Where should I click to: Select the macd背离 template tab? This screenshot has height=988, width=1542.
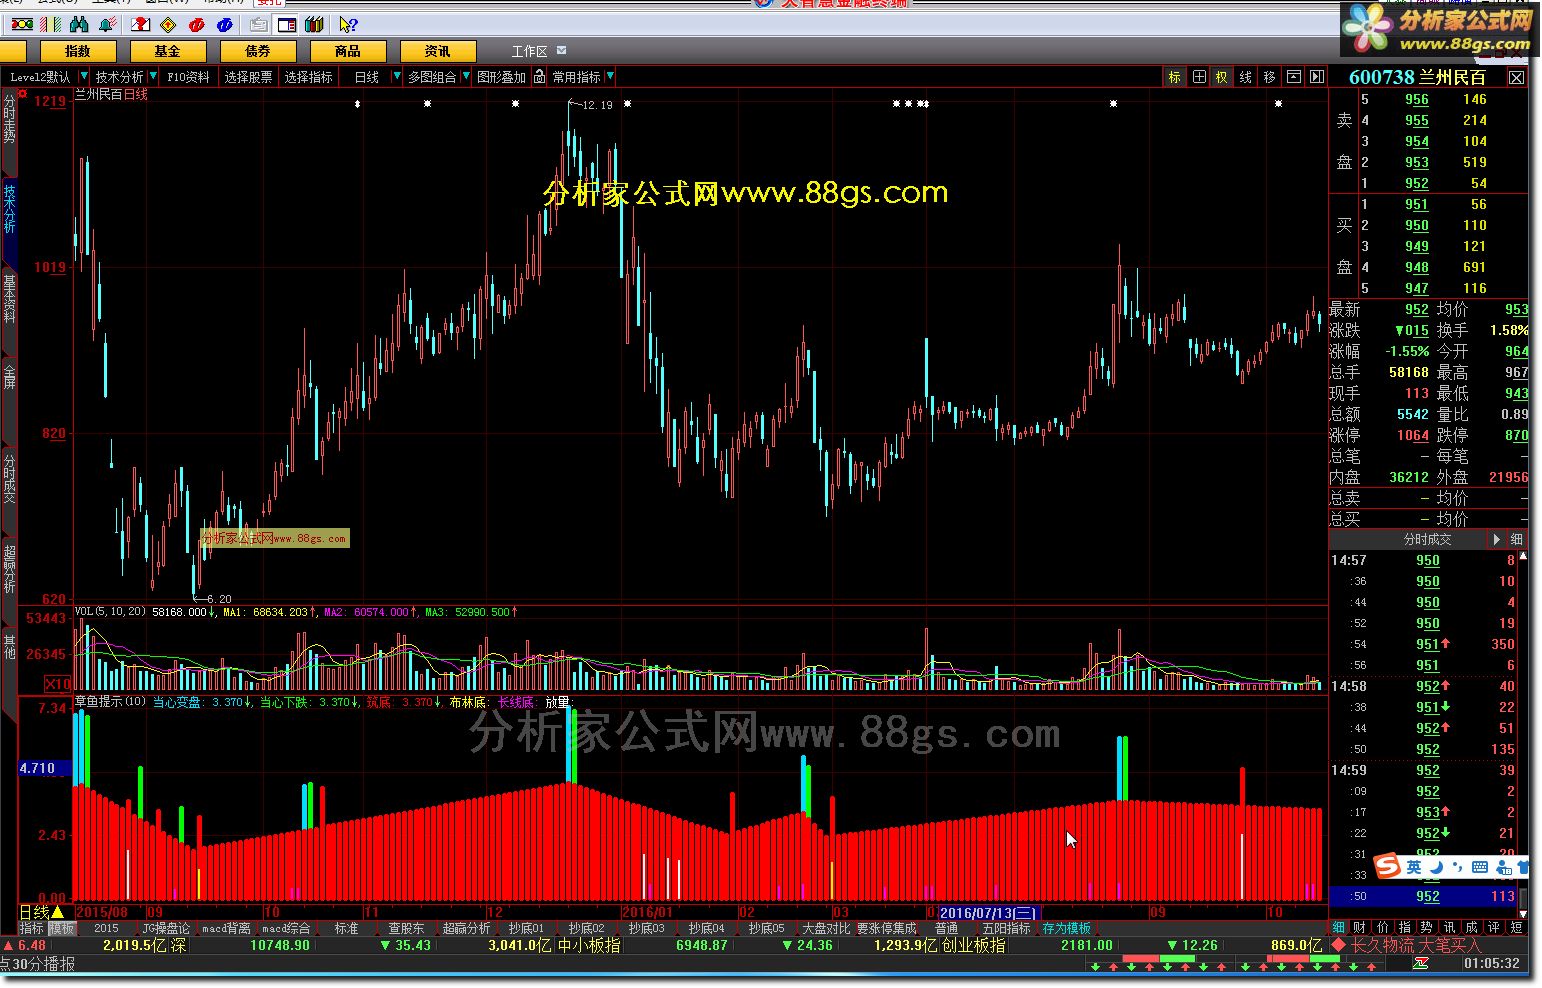click(x=226, y=928)
